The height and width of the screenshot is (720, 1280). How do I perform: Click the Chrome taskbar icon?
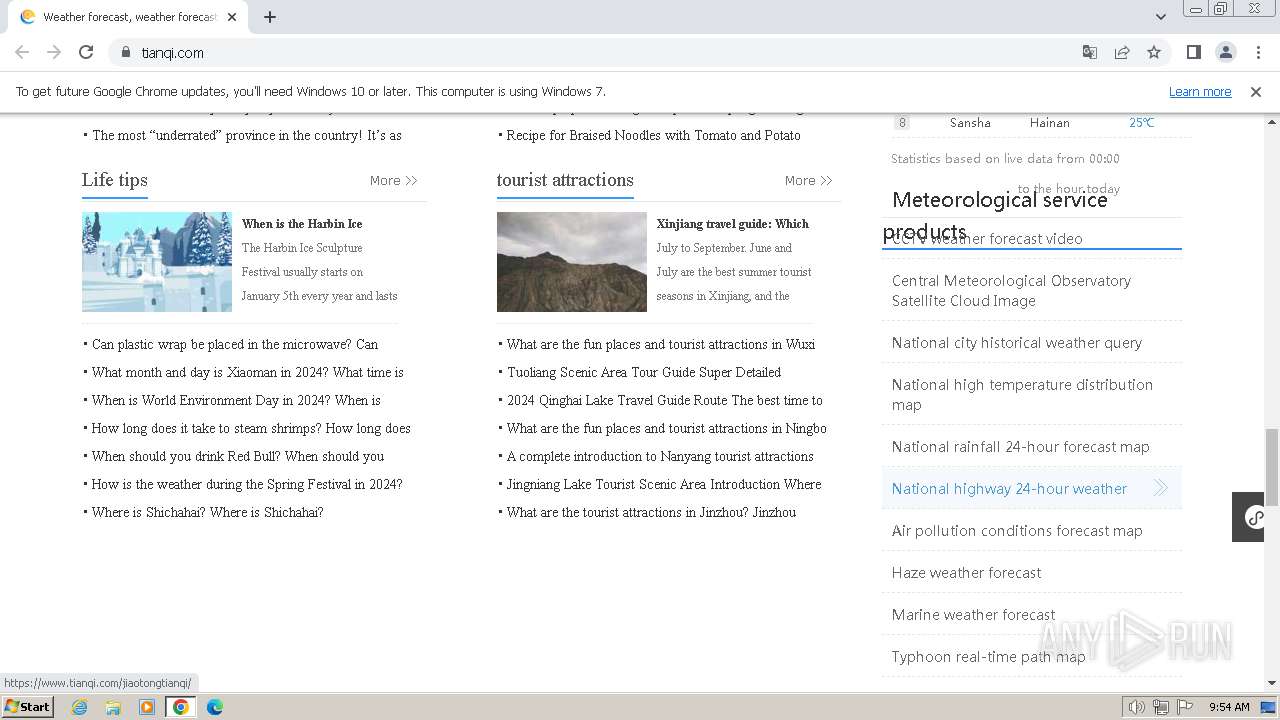pos(181,707)
